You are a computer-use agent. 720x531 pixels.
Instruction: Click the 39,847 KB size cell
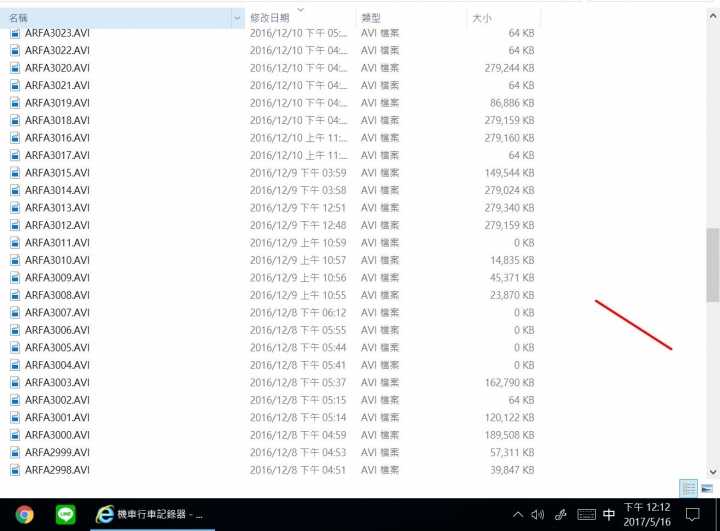512,470
